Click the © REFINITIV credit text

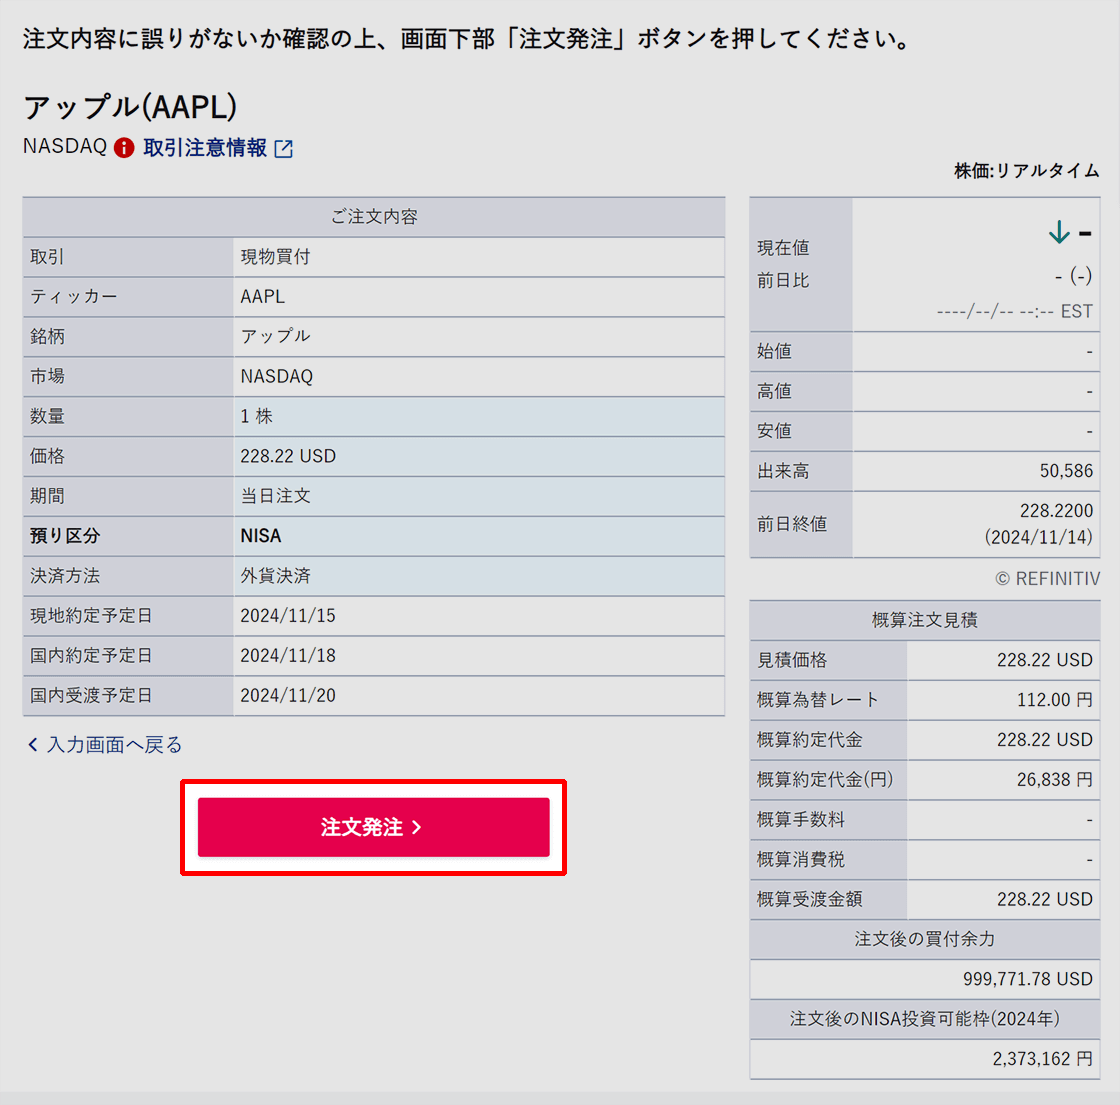tap(1048, 579)
